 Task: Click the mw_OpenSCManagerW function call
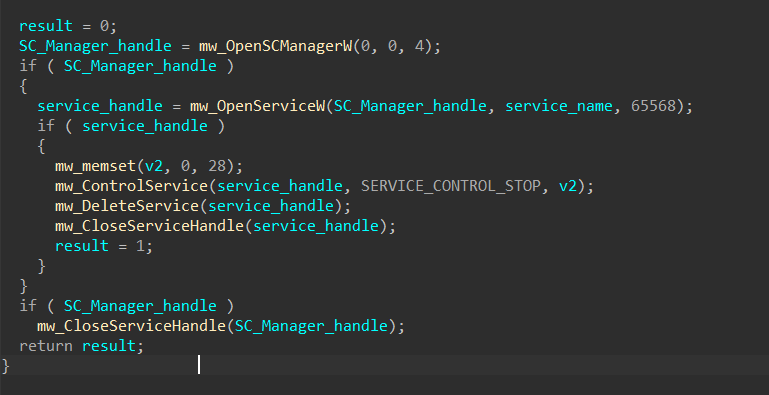pyautogui.click(x=276, y=47)
